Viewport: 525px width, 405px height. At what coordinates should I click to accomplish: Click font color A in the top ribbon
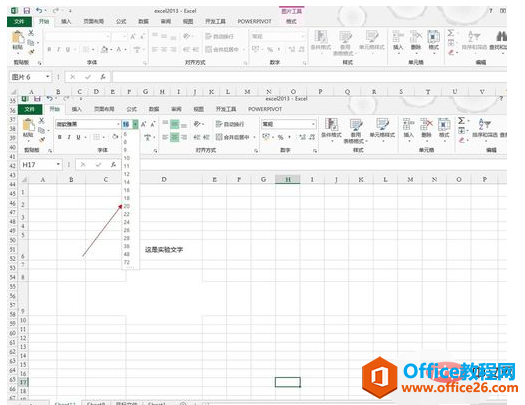click(x=119, y=50)
